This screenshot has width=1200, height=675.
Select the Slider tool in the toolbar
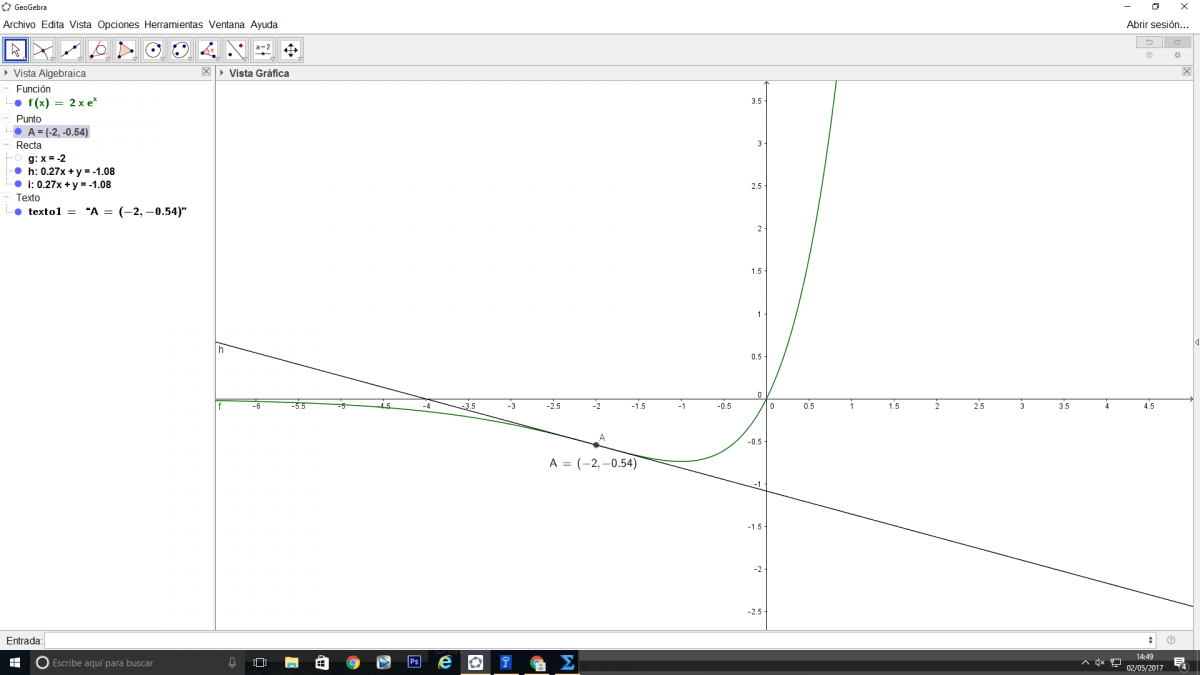[263, 49]
